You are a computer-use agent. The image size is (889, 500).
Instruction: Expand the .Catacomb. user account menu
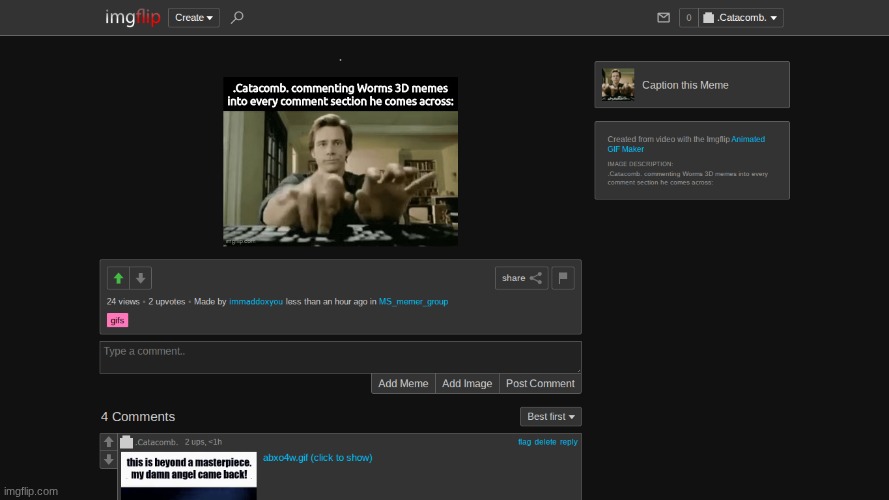(741, 18)
